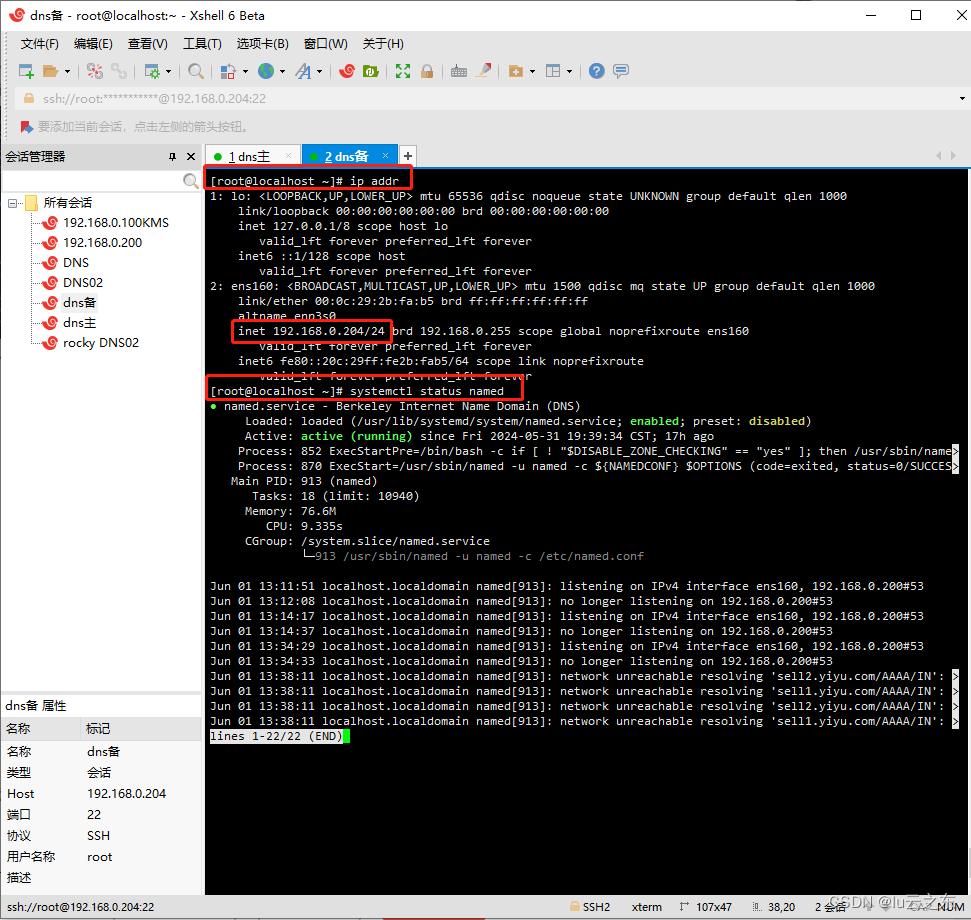Click the globe encoding toolbar icon
The image size is (971, 920).
(x=268, y=71)
